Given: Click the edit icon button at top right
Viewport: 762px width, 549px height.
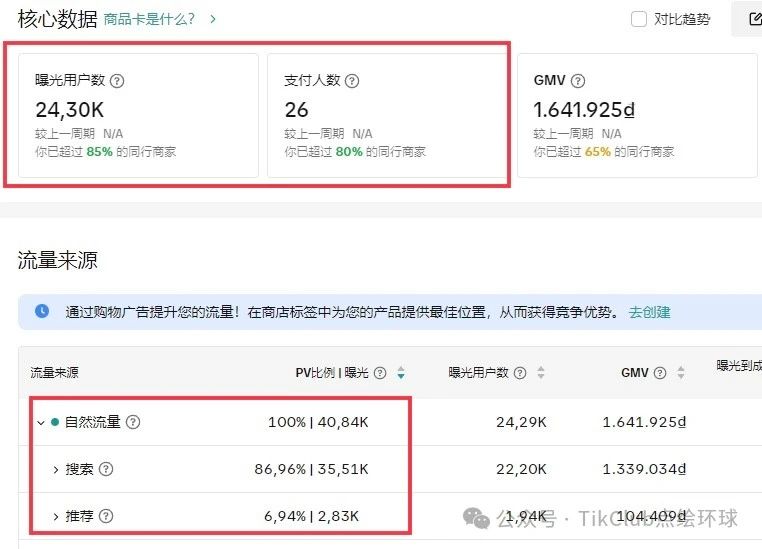Looking at the screenshot, I should (750, 19).
